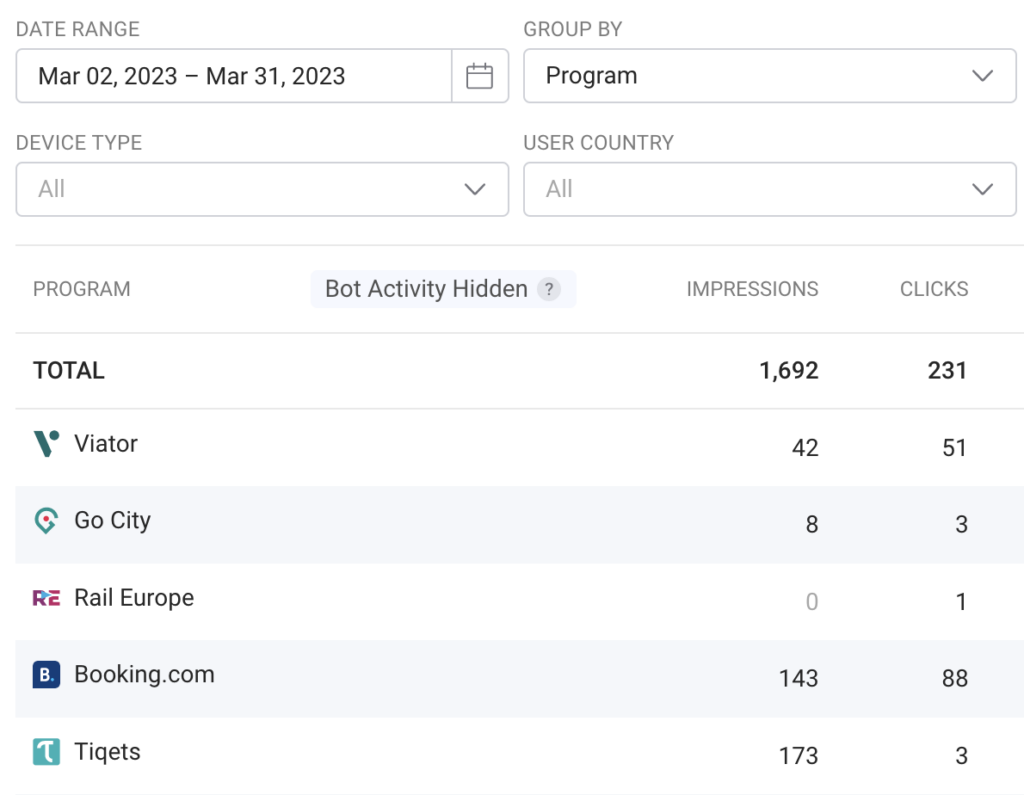Click the DEVICE TYPE label
The image size is (1024, 795).
tap(79, 142)
